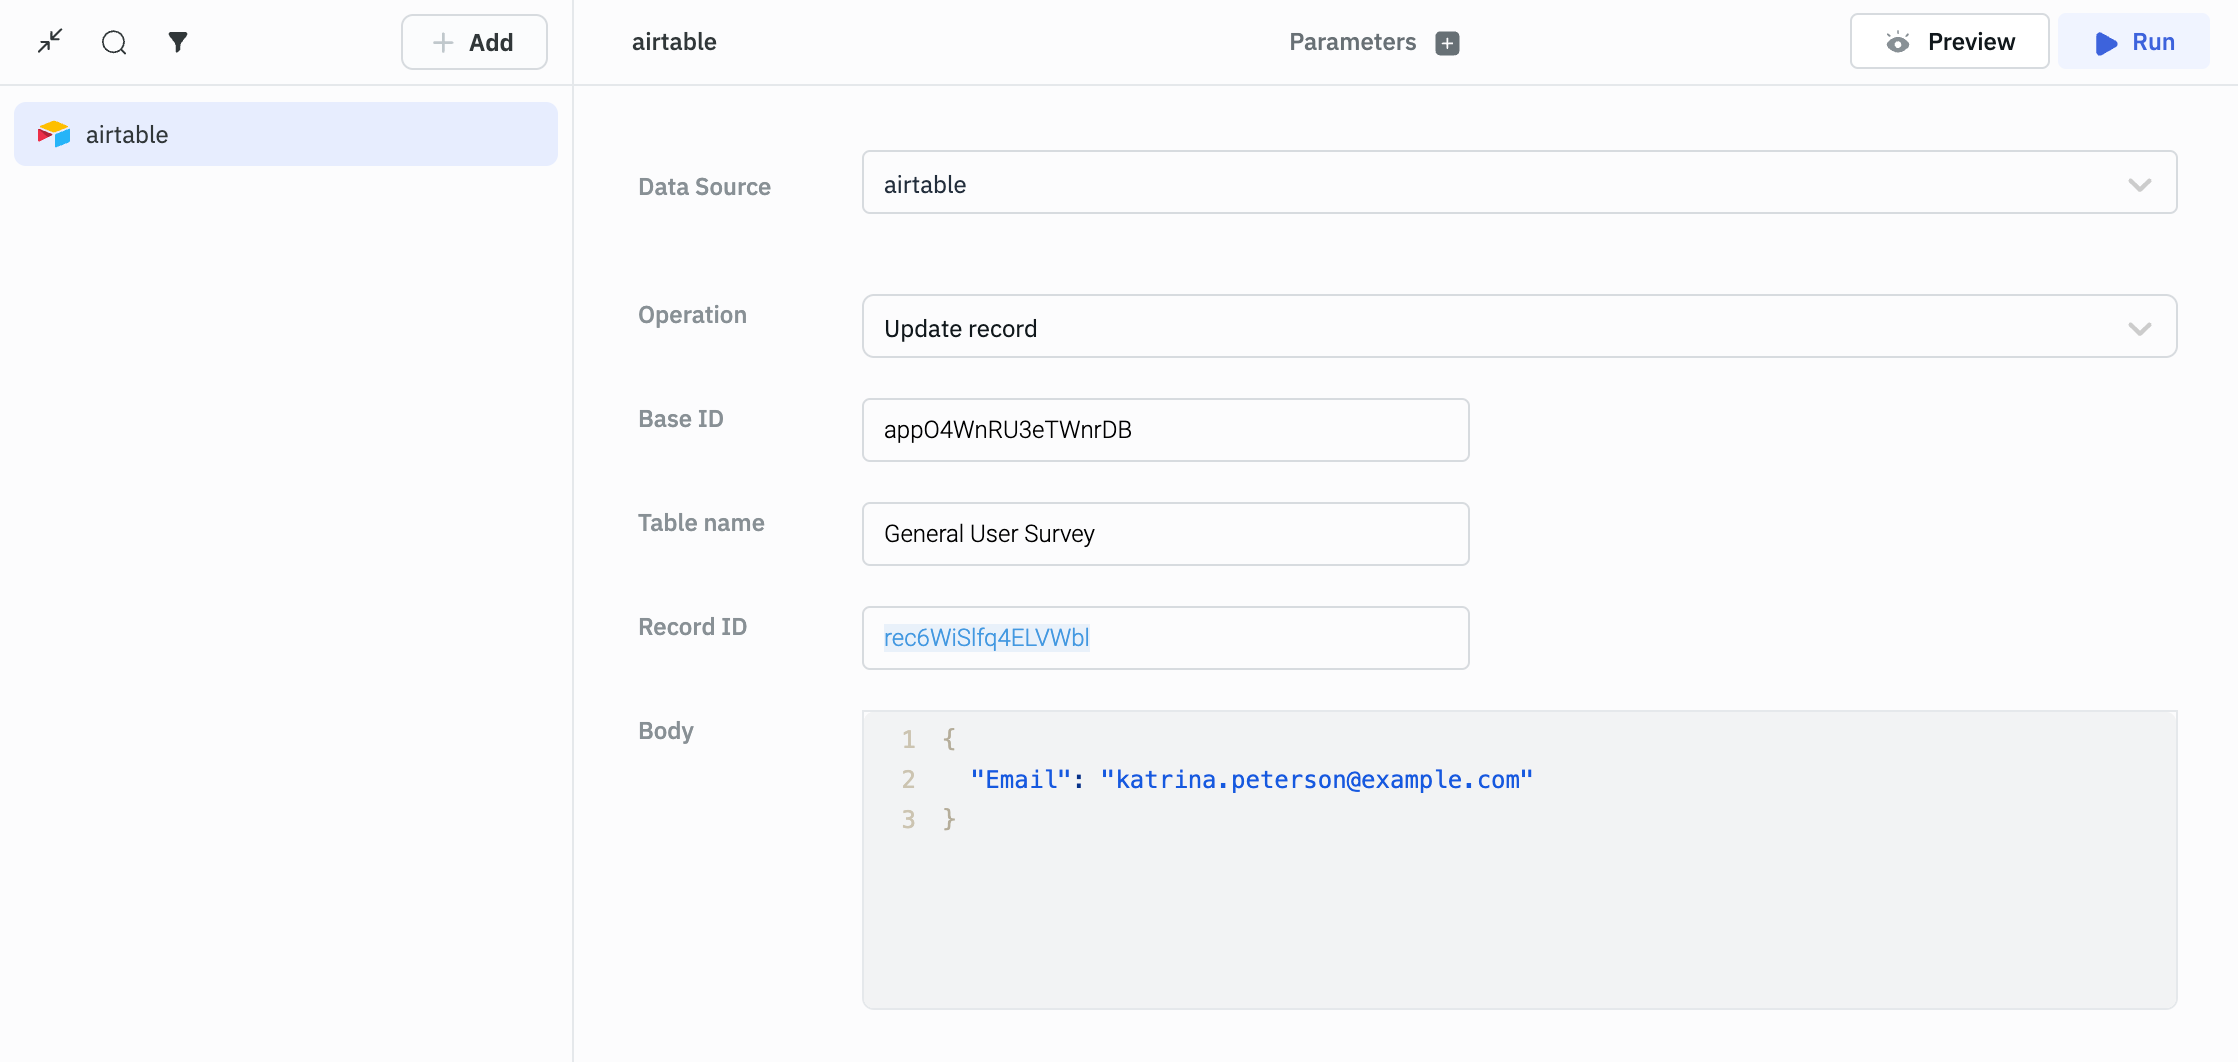Focus the Base ID input field
The image size is (2238, 1062).
(1165, 430)
